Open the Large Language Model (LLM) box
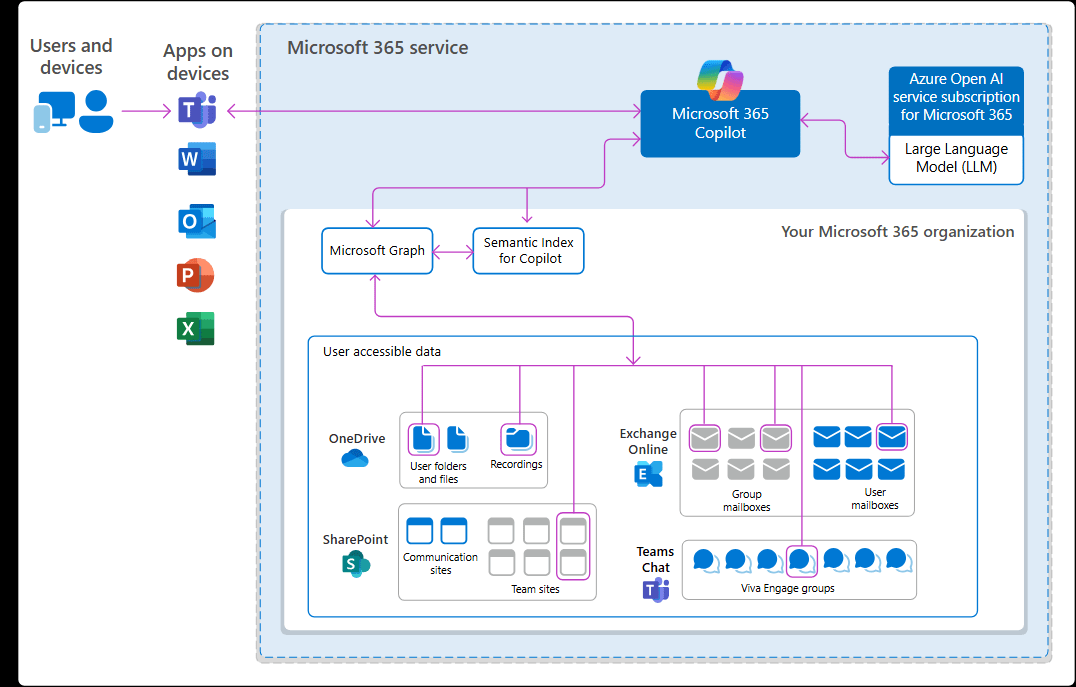The image size is (1076, 687). point(955,157)
